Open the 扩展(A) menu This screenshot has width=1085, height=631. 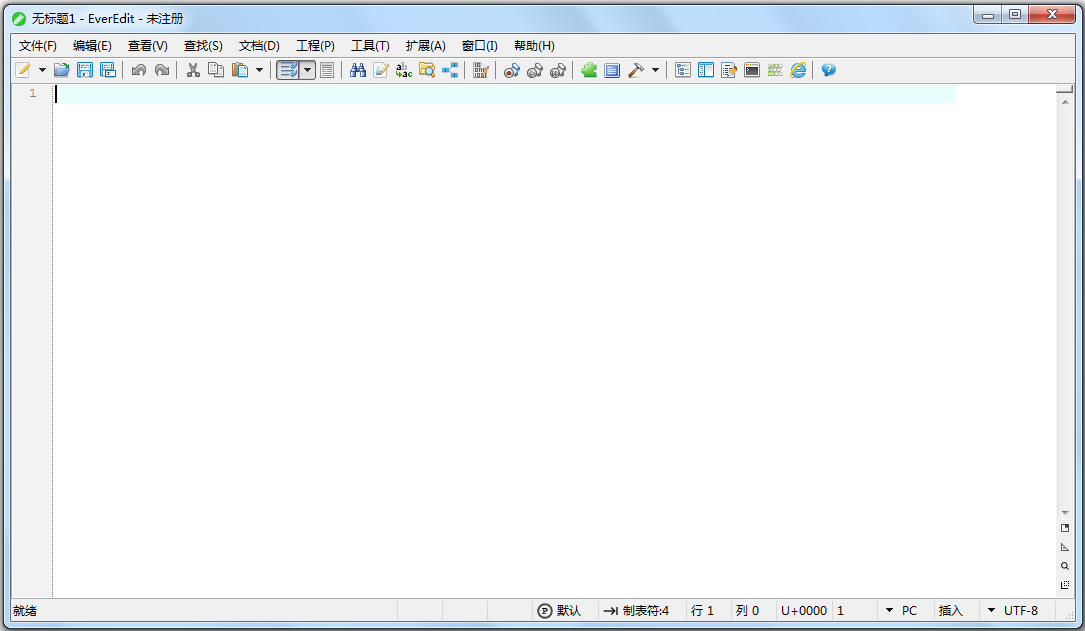[426, 46]
